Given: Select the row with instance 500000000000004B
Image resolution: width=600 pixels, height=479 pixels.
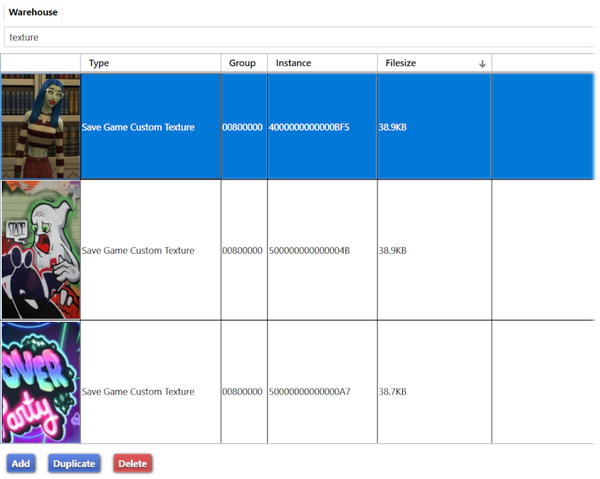Looking at the screenshot, I should pos(309,251).
